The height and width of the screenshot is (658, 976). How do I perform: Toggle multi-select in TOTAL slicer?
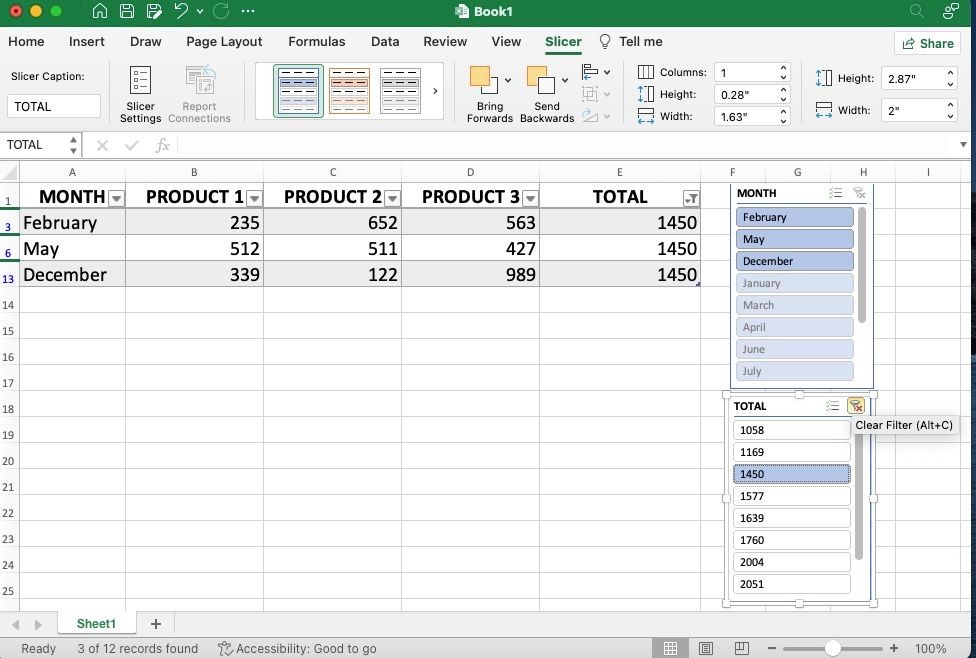(x=833, y=406)
